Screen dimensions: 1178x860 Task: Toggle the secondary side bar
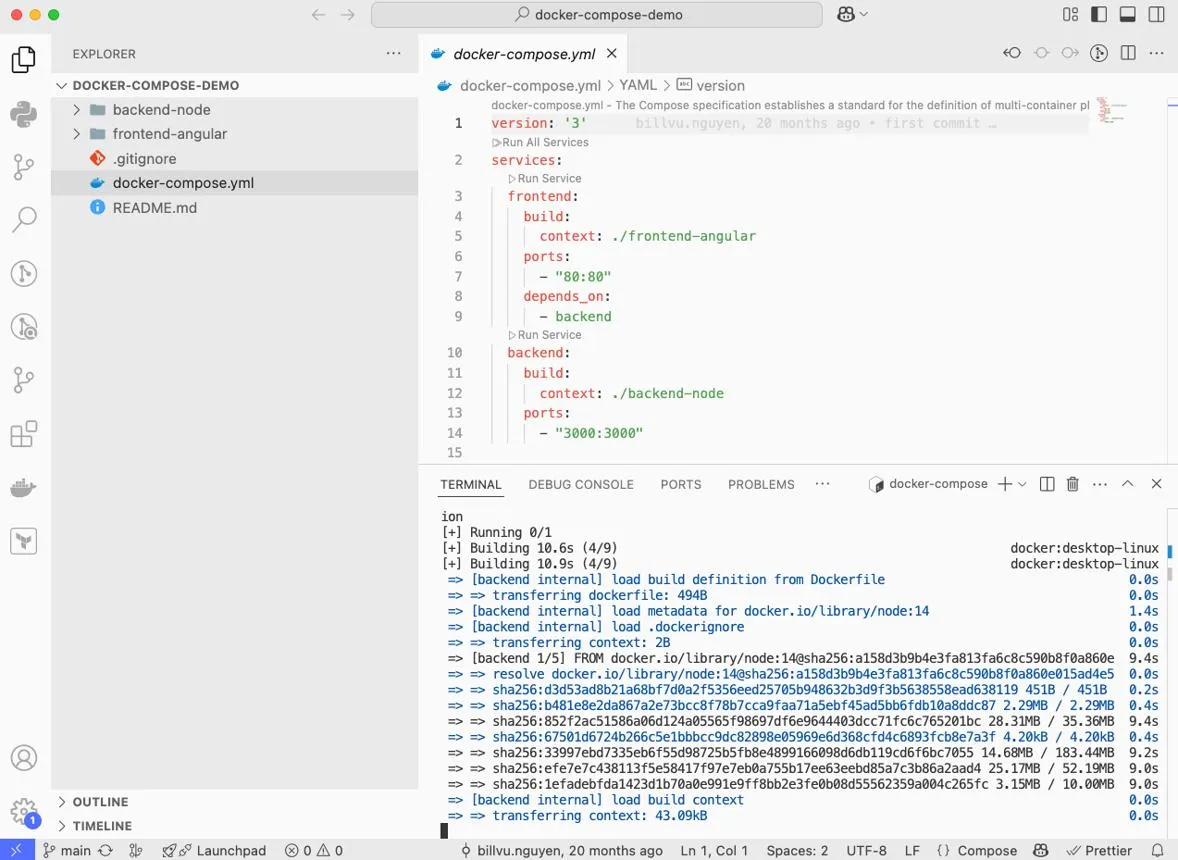click(1156, 14)
